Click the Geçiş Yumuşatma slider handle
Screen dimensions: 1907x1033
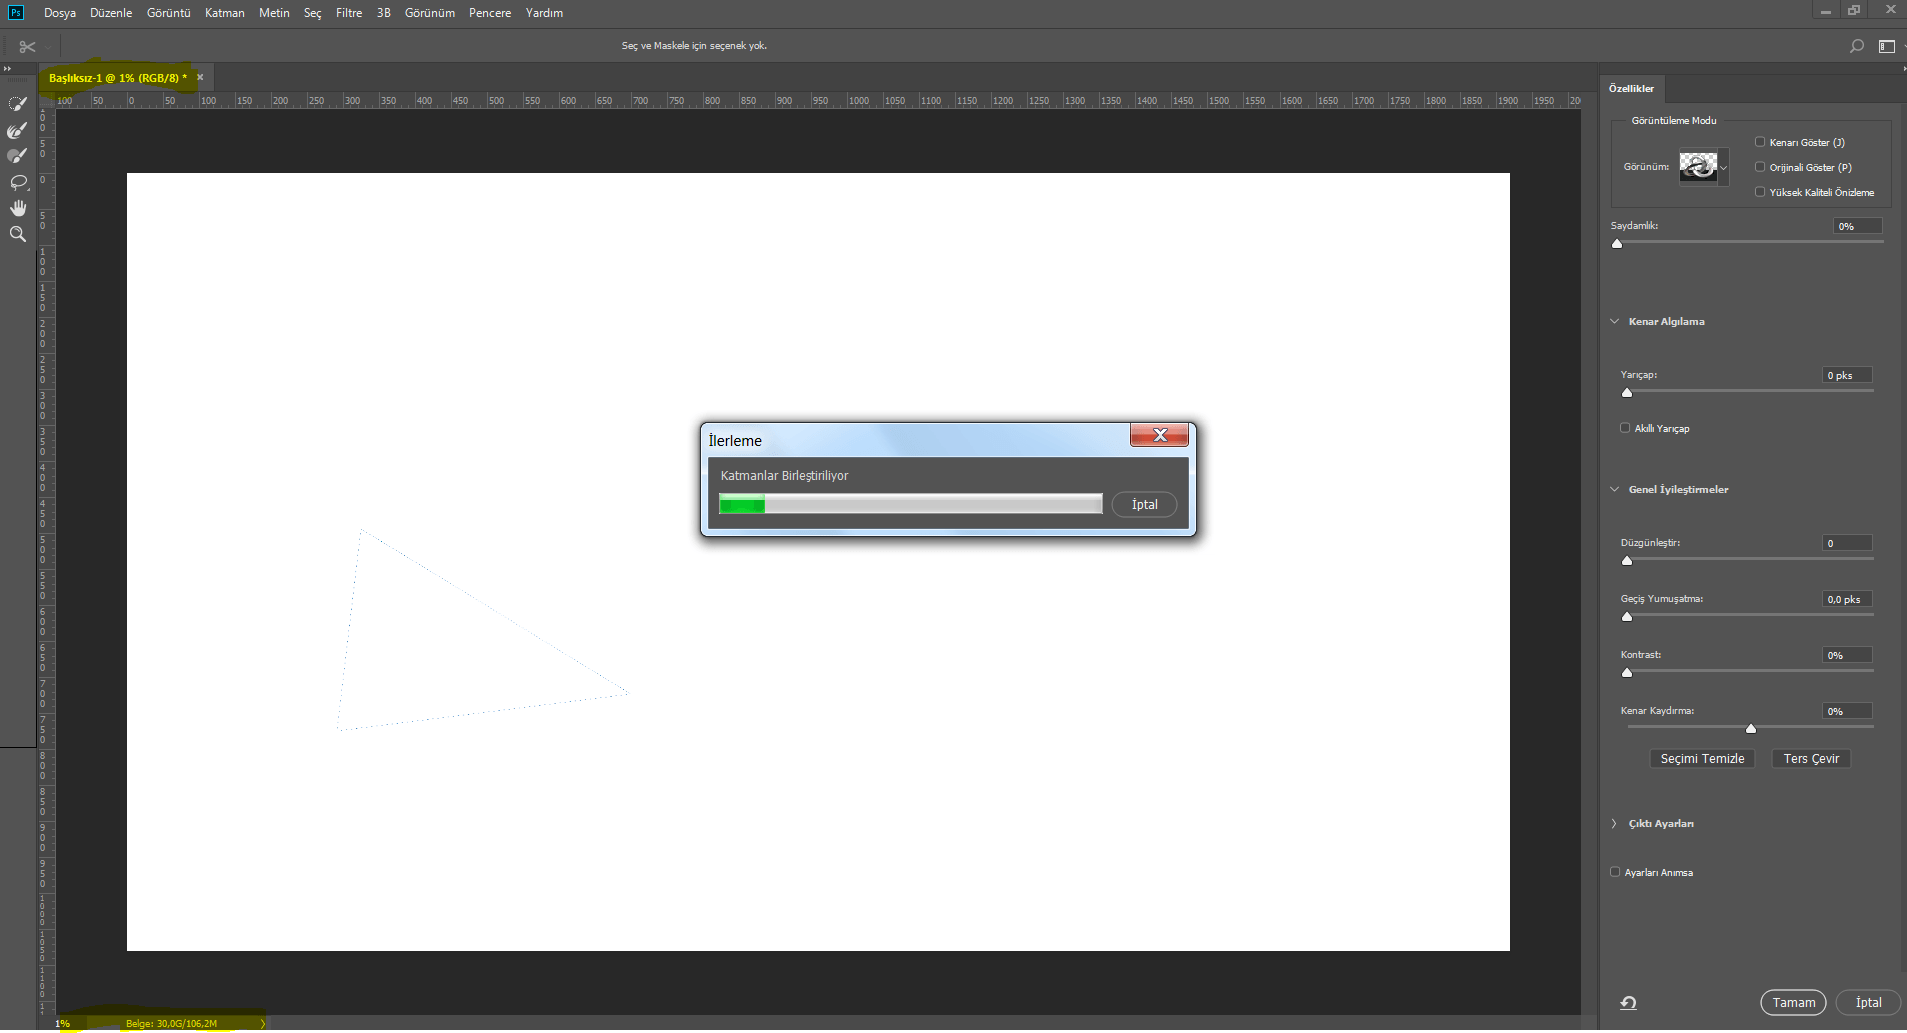(x=1627, y=617)
